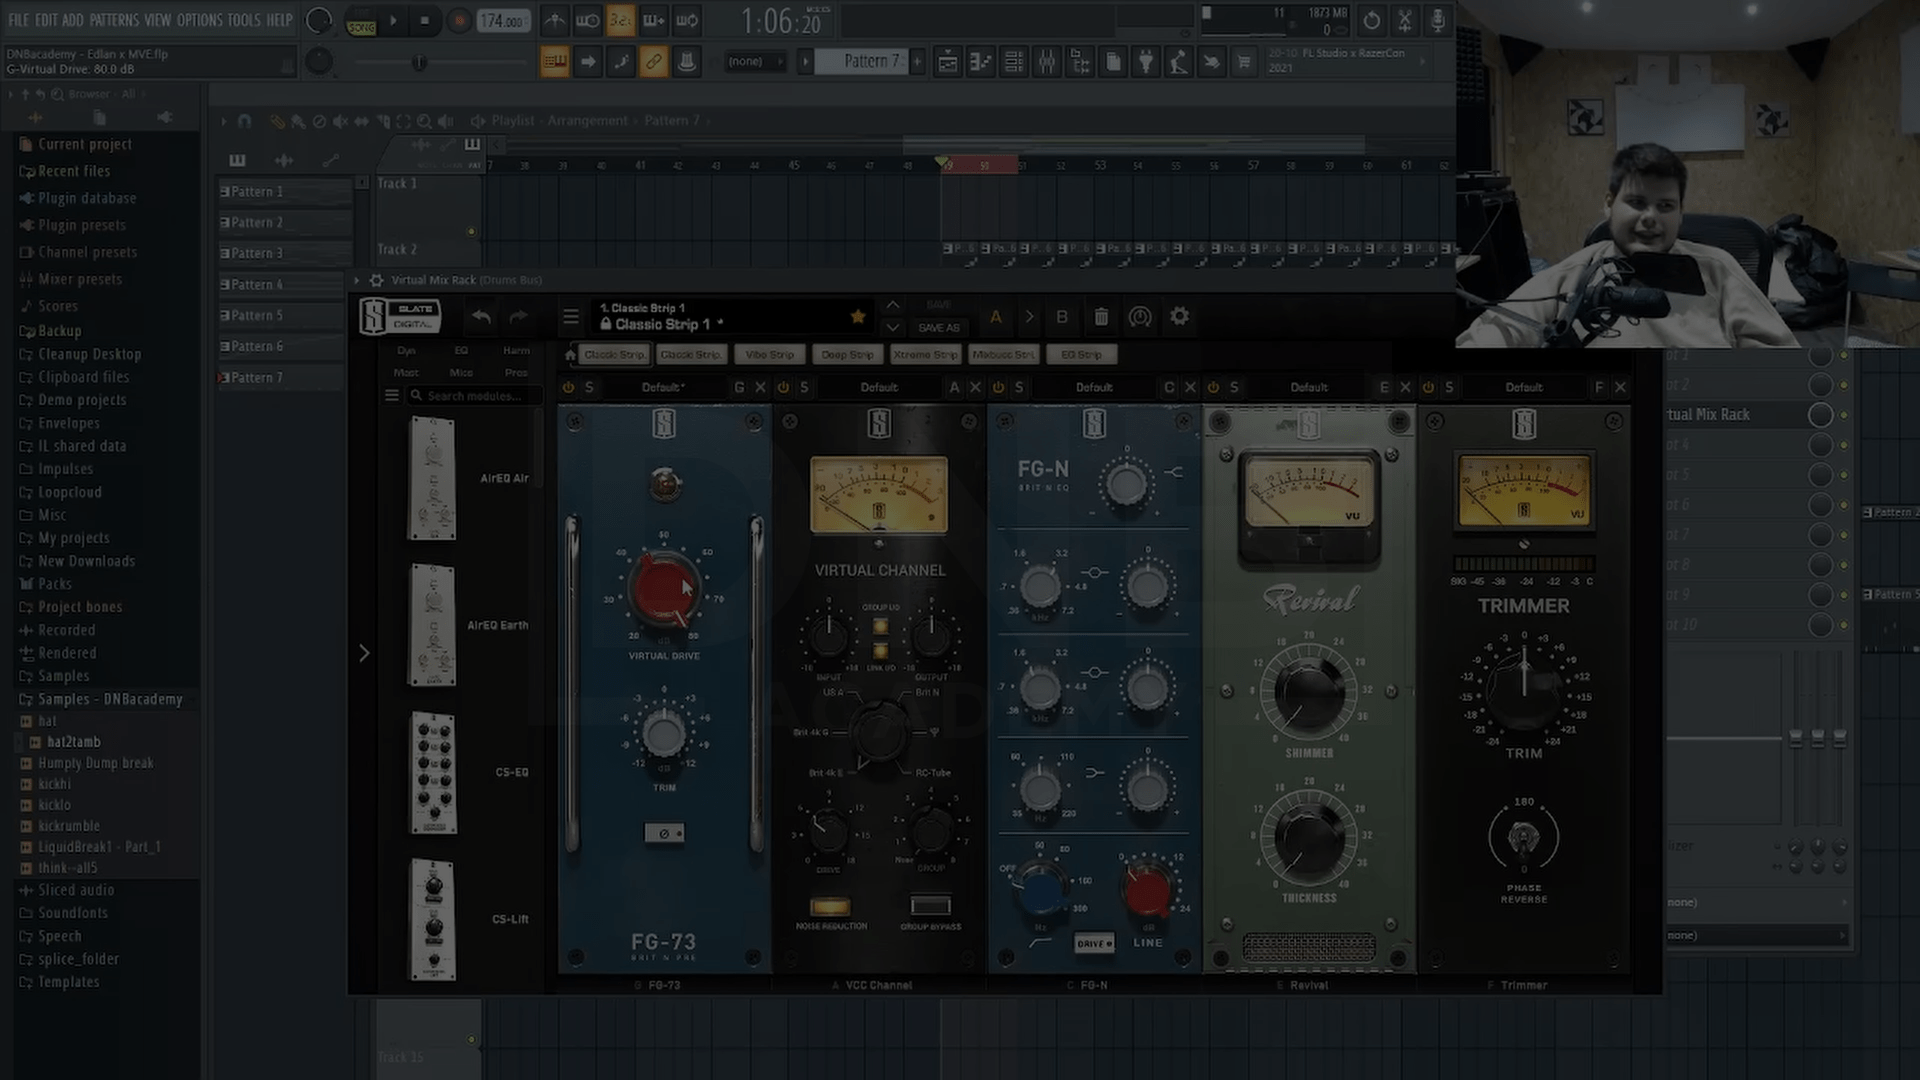Open the TOOLS menu
1920x1080 pixels.
pyautogui.click(x=244, y=20)
